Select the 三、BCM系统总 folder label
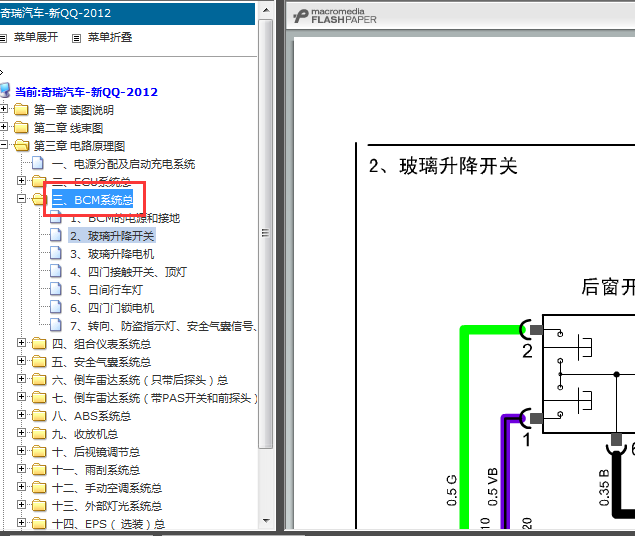 [x=92, y=200]
